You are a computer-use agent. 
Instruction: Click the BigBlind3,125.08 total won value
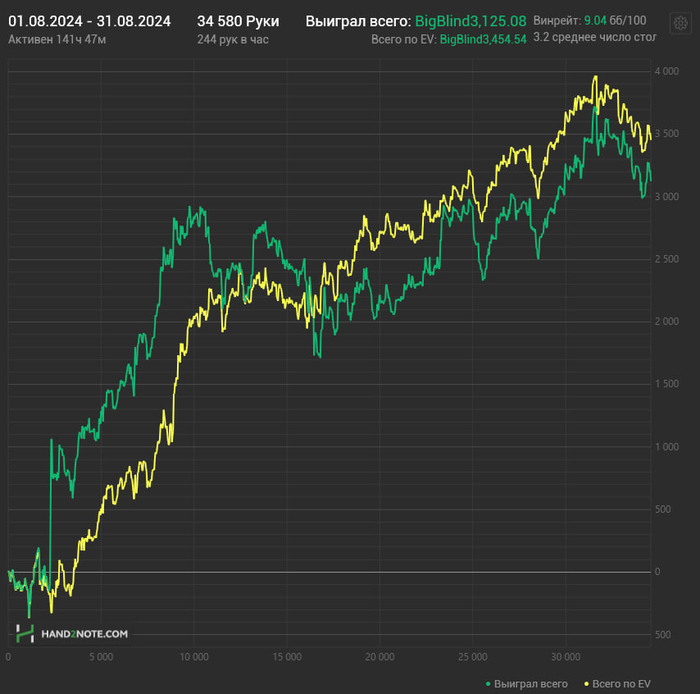(x=471, y=21)
